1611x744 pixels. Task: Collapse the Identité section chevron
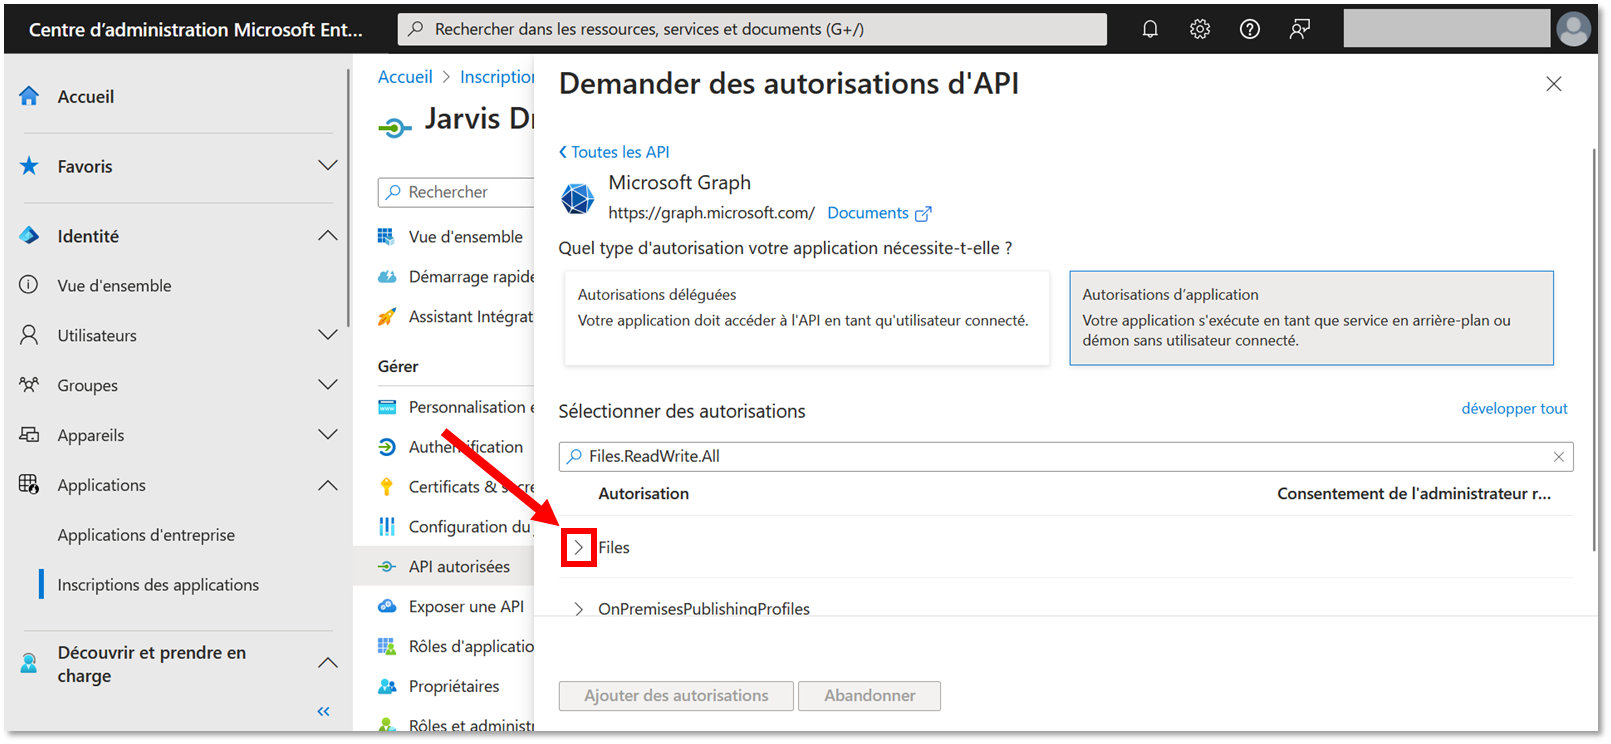327,235
